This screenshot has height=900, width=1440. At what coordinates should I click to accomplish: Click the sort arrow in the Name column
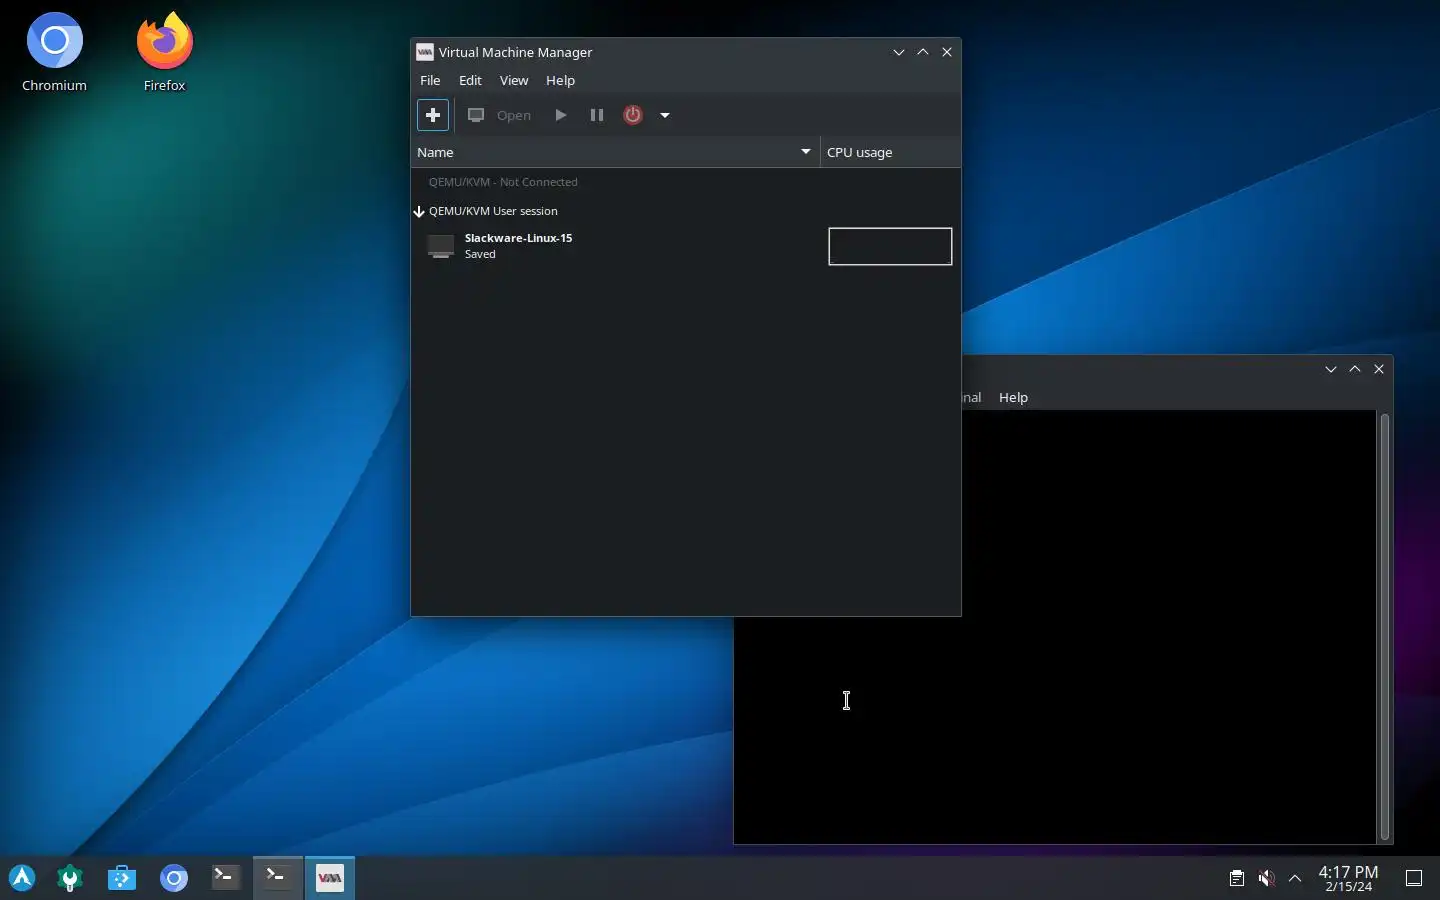(x=806, y=152)
